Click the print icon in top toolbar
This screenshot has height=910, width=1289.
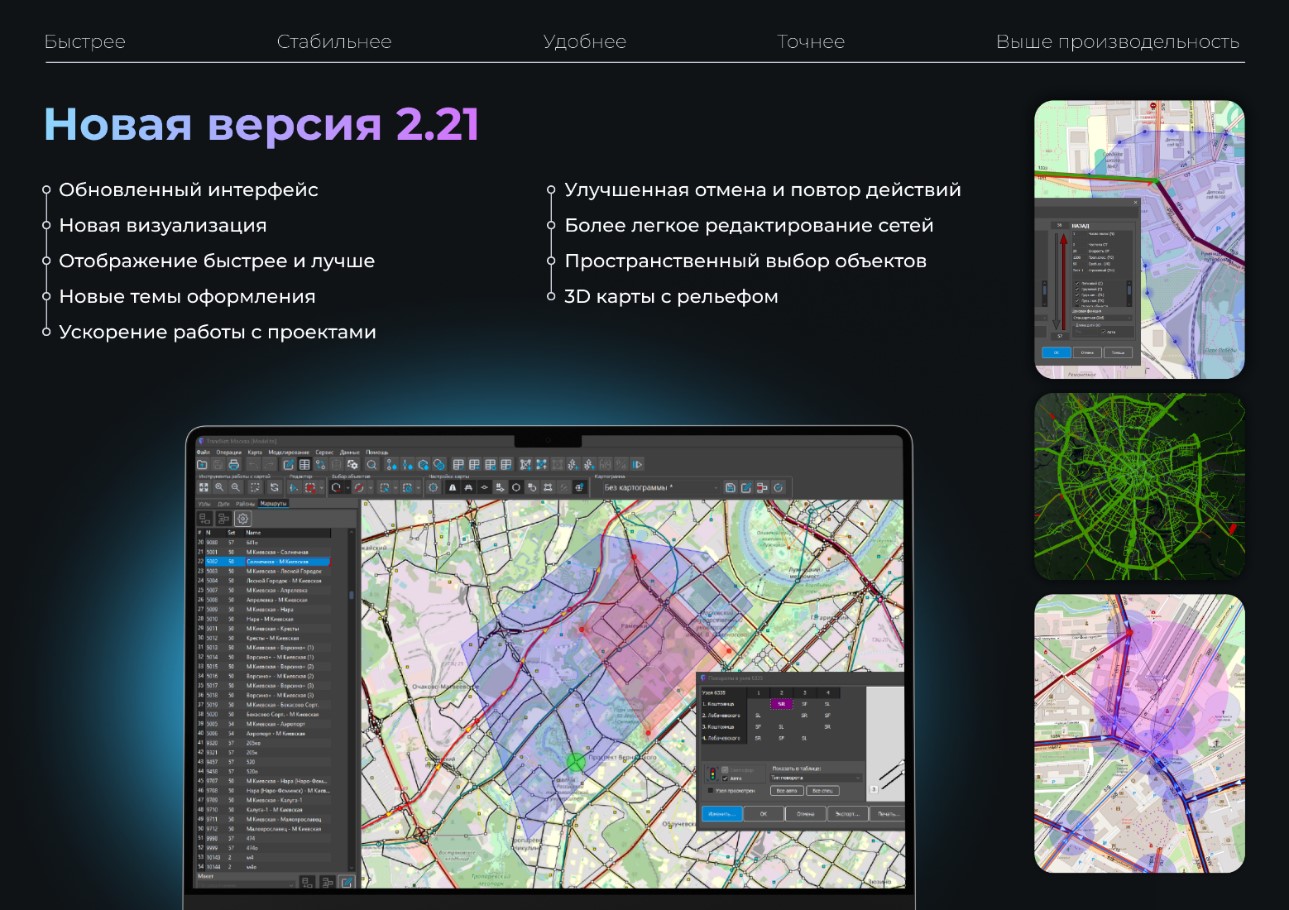233,465
